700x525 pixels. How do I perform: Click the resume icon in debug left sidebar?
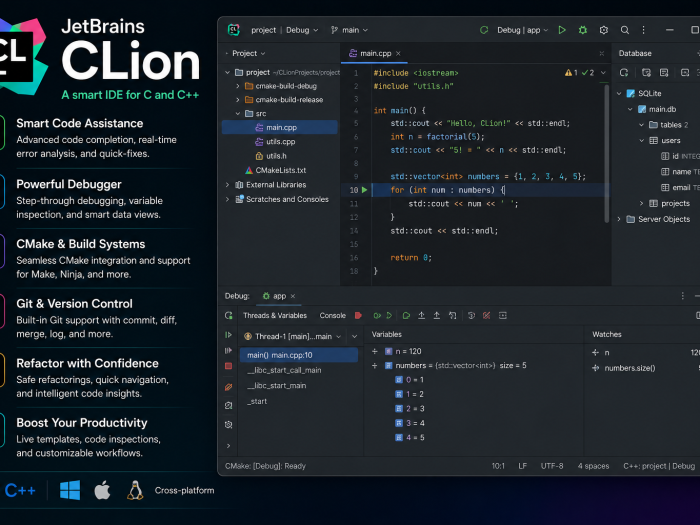click(x=229, y=335)
